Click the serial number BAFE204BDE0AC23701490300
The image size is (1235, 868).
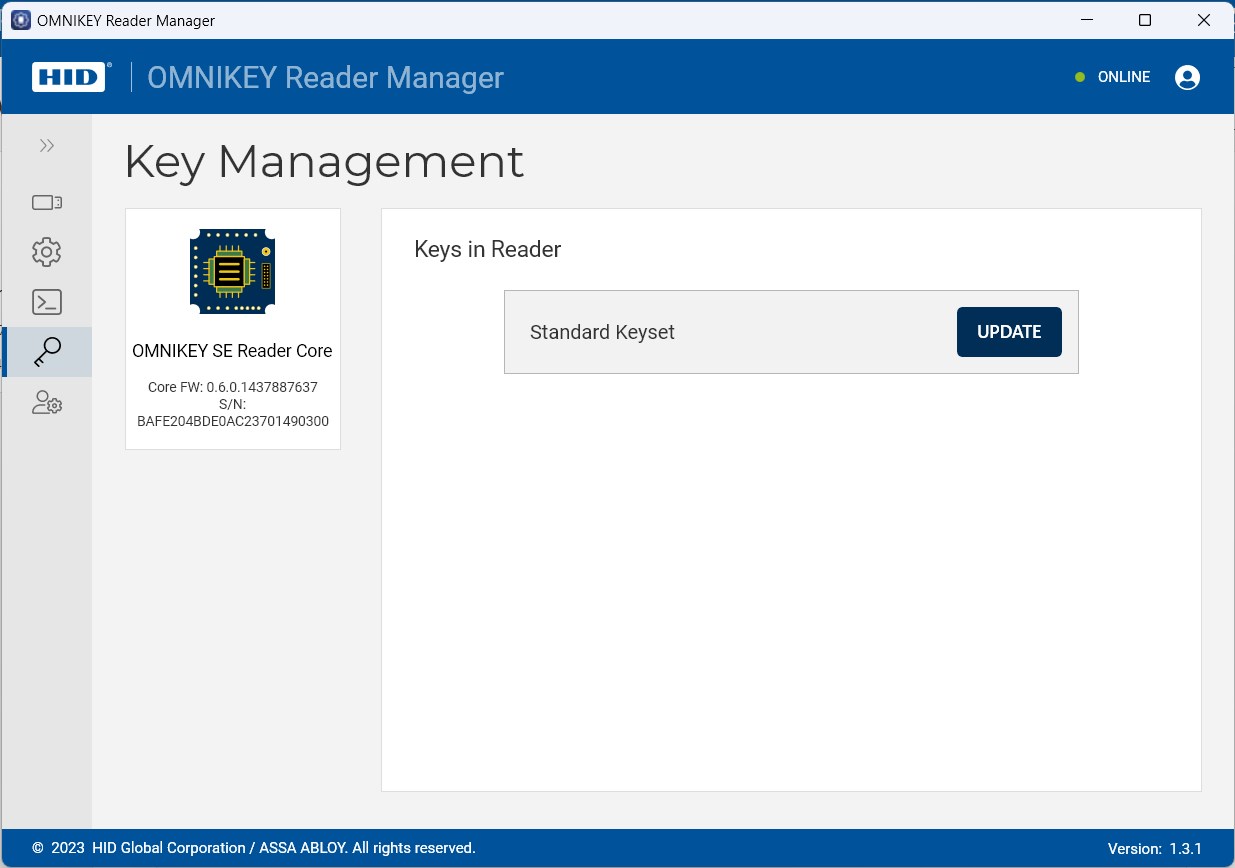232,421
